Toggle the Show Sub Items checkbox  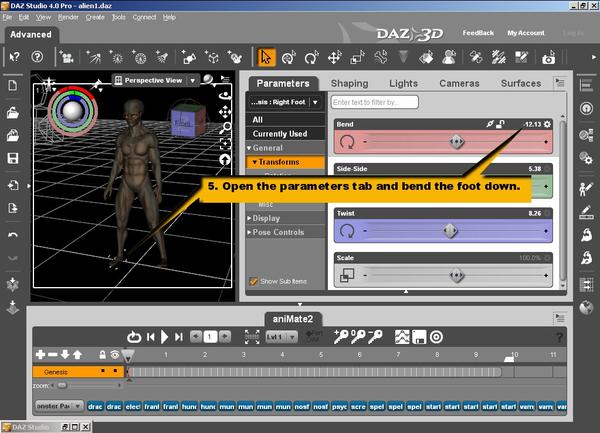pos(253,282)
